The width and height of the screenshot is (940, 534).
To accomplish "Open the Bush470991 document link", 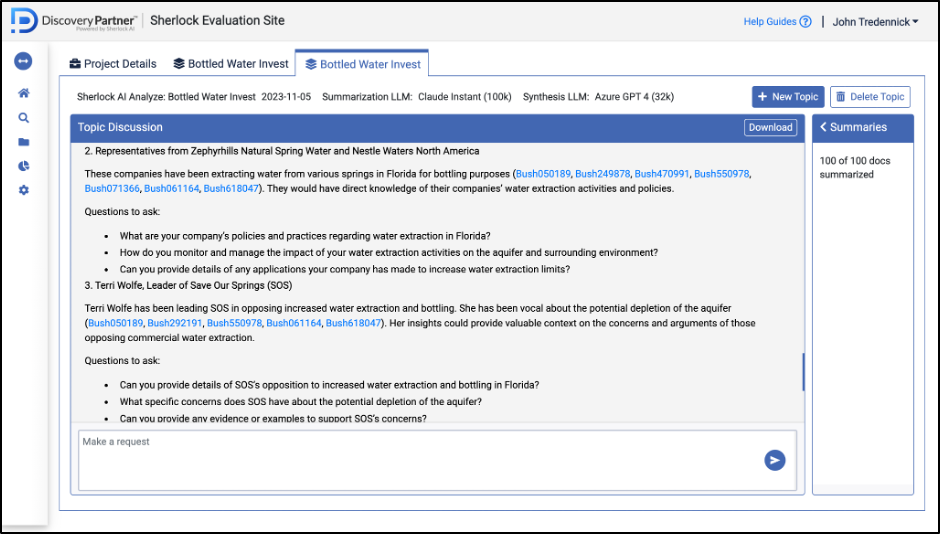I will [662, 174].
